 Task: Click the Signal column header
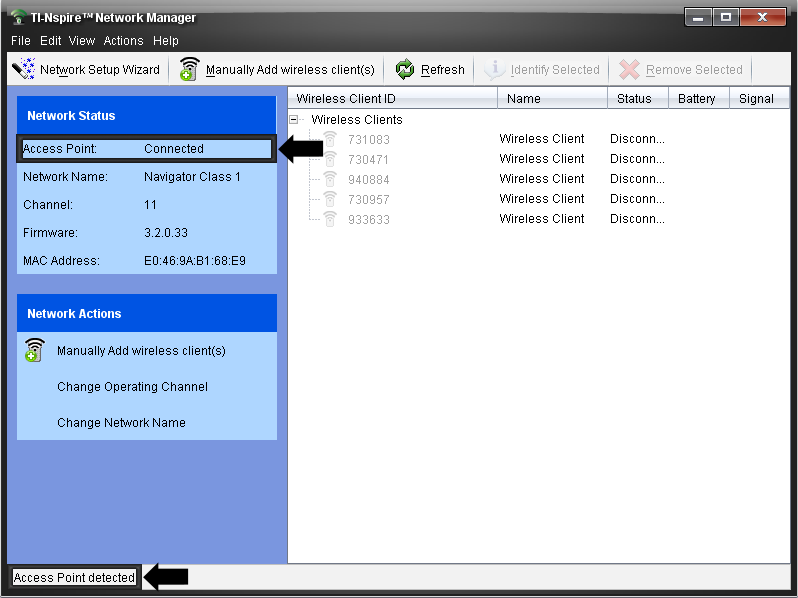point(756,99)
